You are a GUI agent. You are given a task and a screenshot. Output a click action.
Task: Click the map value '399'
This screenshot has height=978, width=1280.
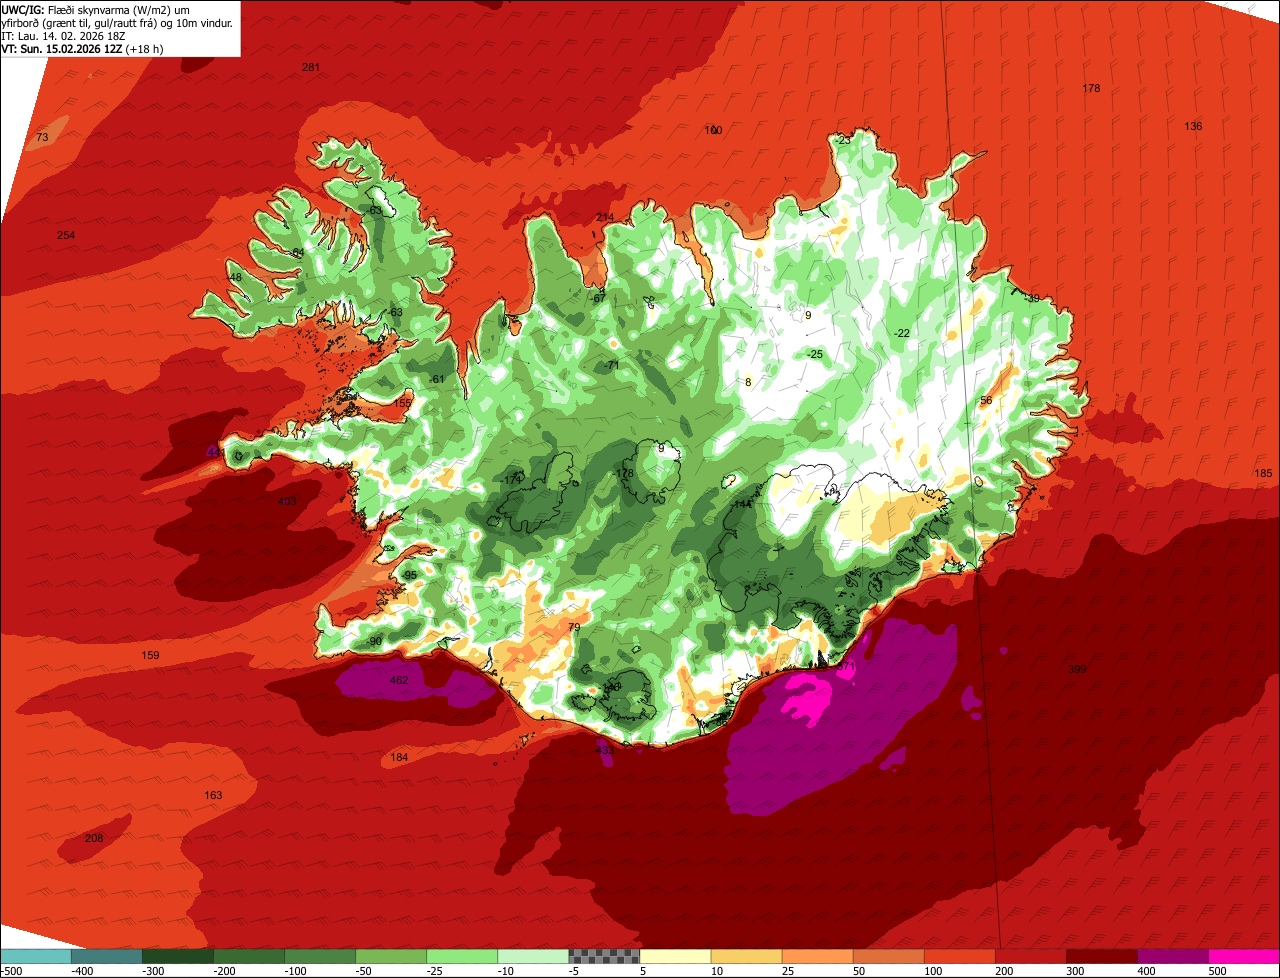pos(1077,669)
